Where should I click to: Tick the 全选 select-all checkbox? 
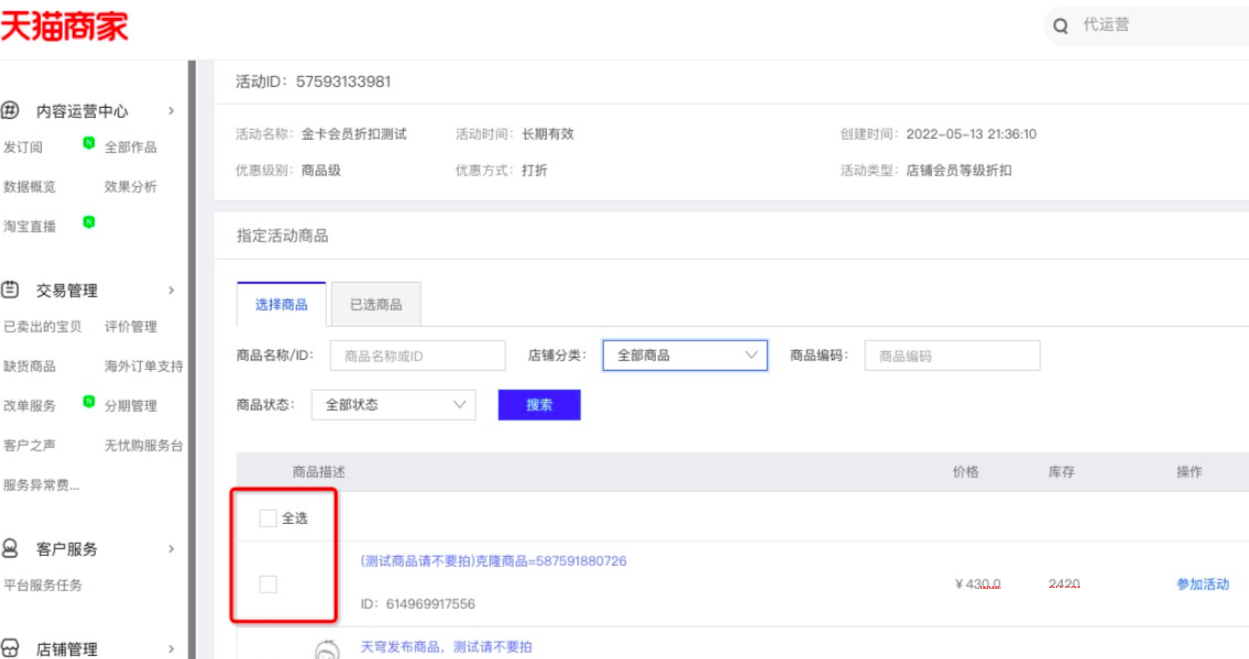click(x=268, y=518)
